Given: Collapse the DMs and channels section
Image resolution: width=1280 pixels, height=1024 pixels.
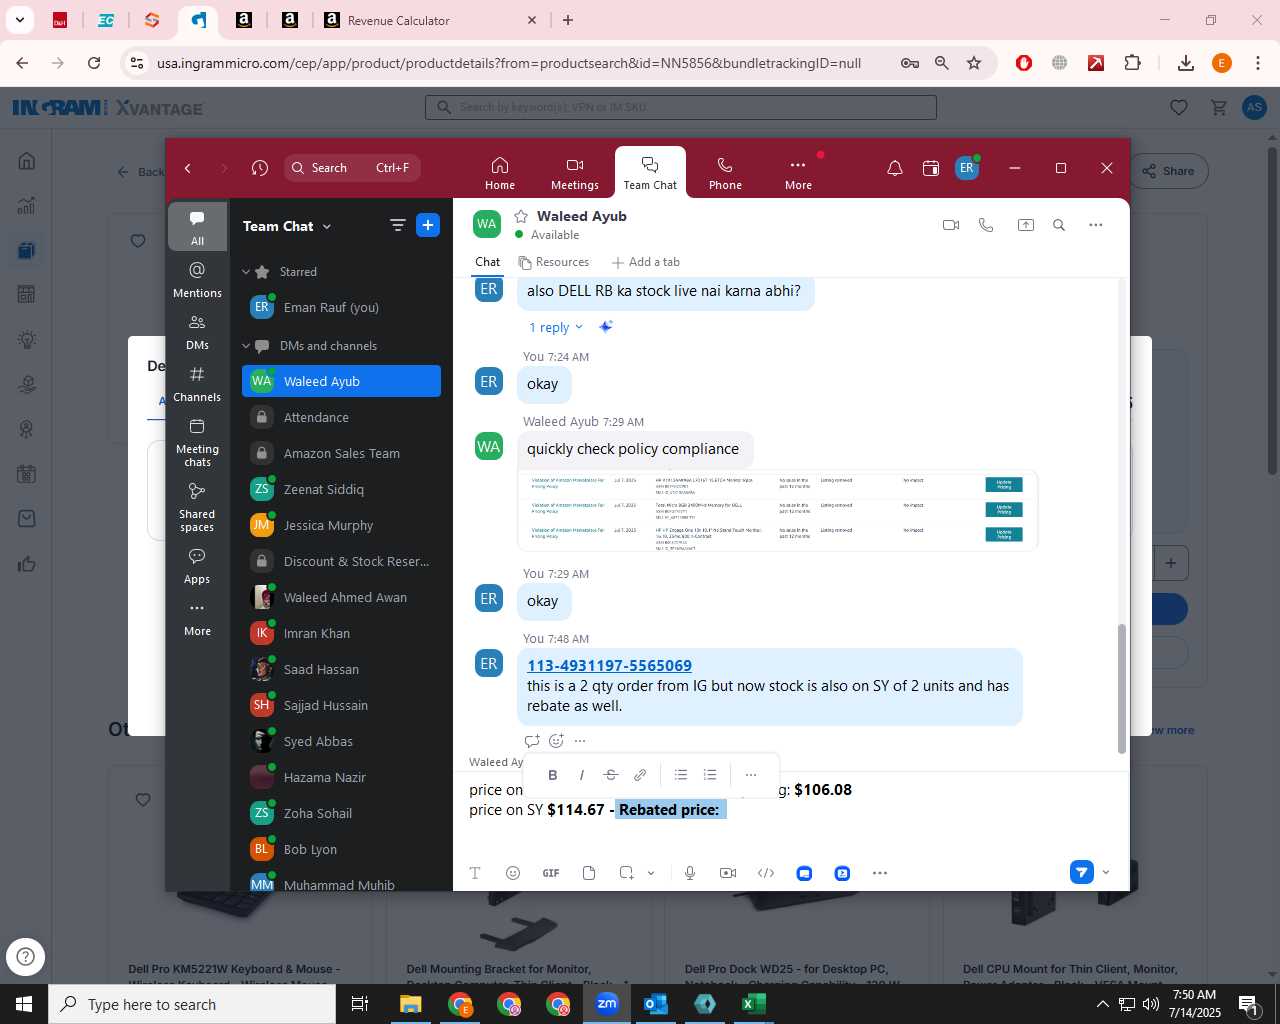Looking at the screenshot, I should [246, 346].
